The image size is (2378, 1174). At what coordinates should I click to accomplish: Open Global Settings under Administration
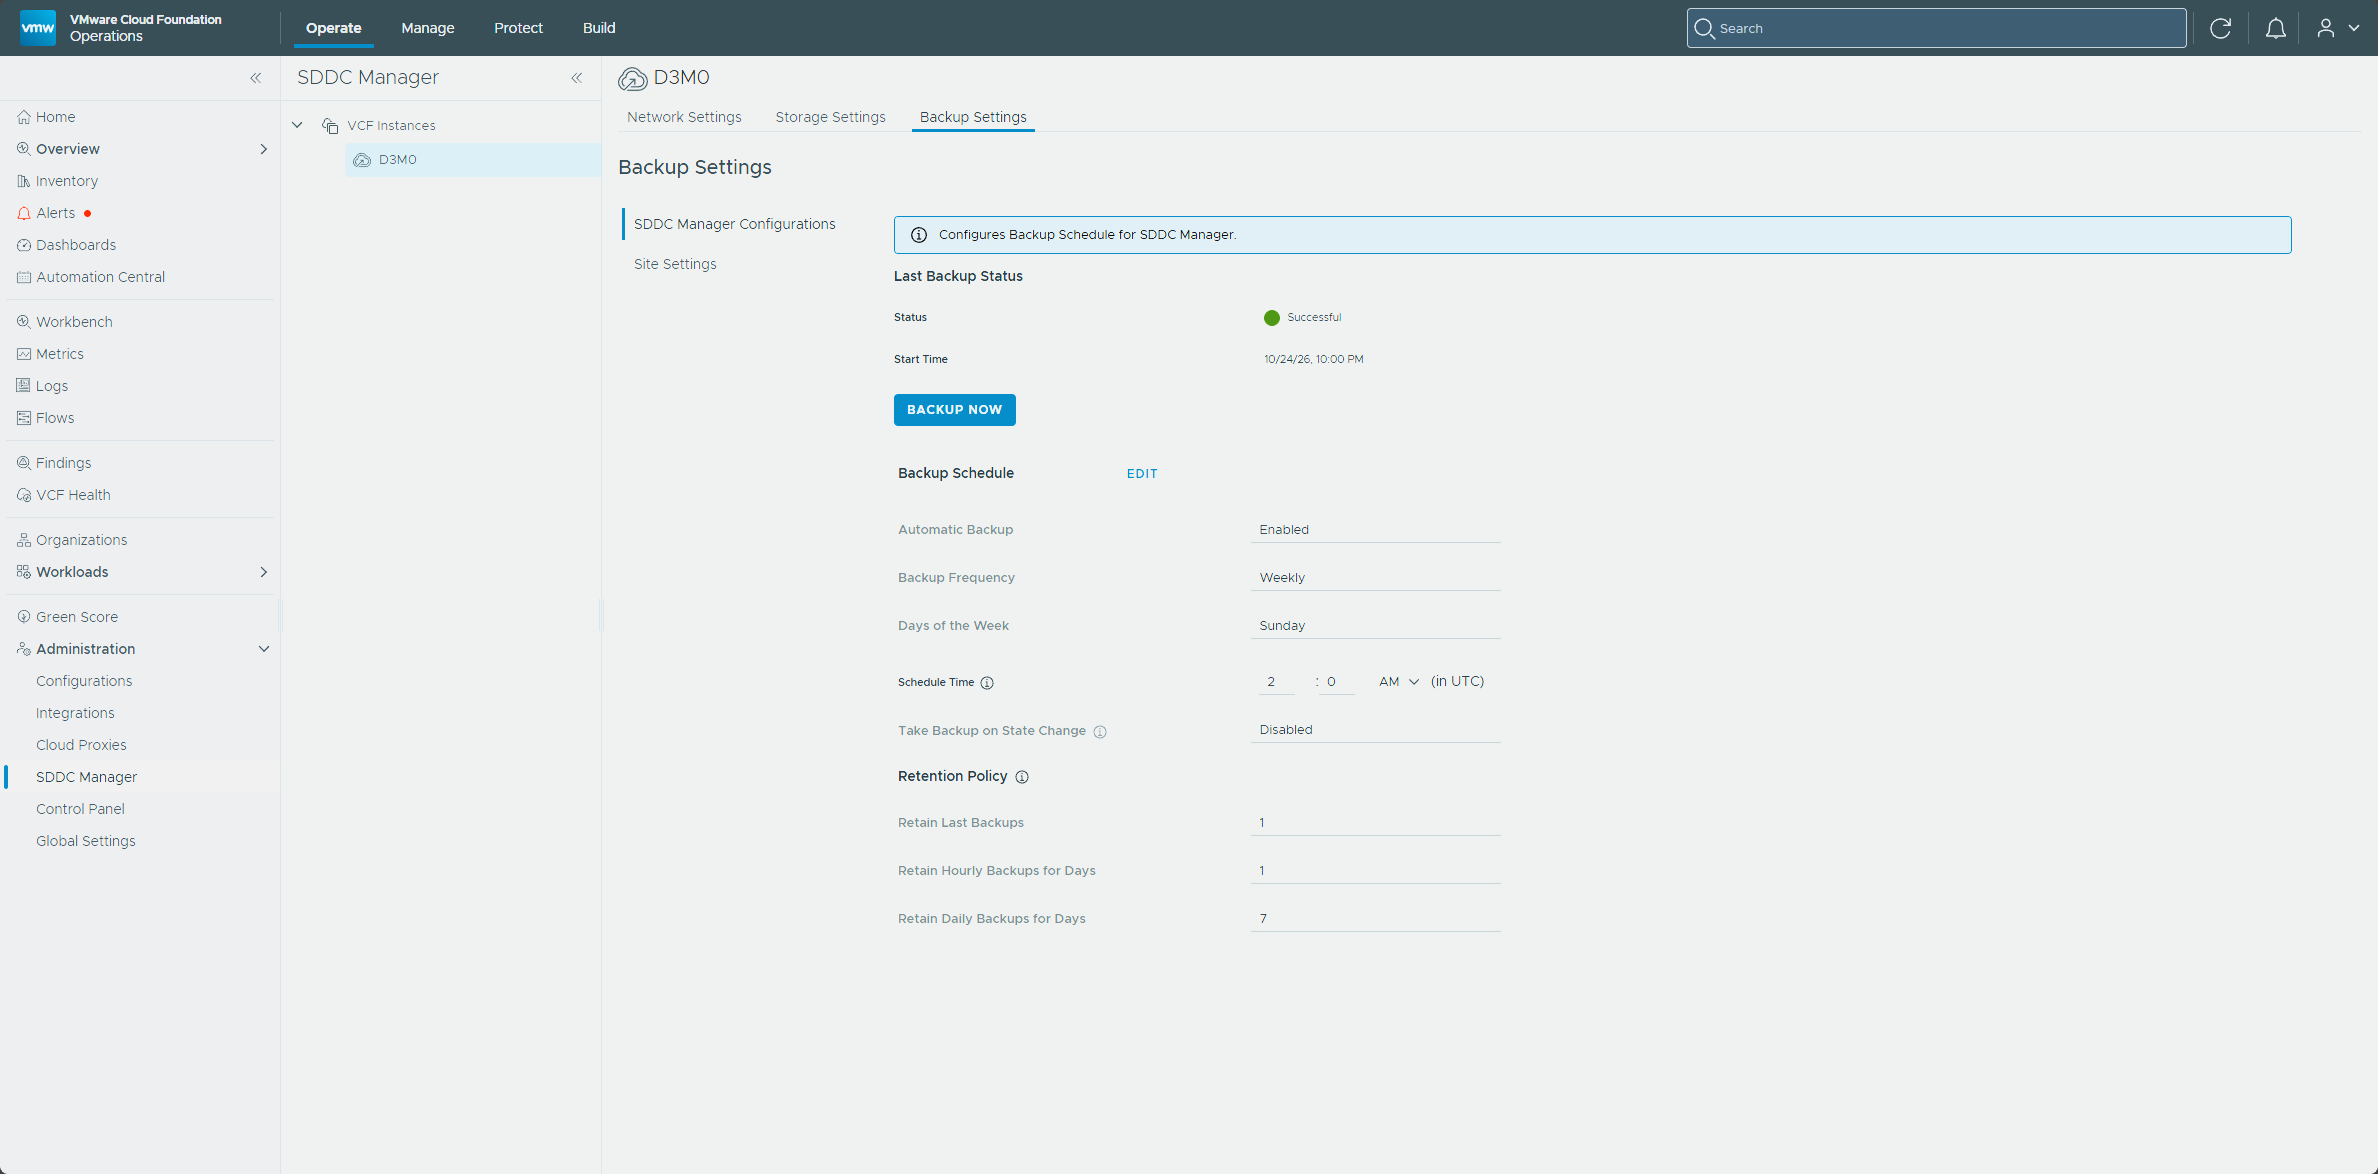point(85,841)
